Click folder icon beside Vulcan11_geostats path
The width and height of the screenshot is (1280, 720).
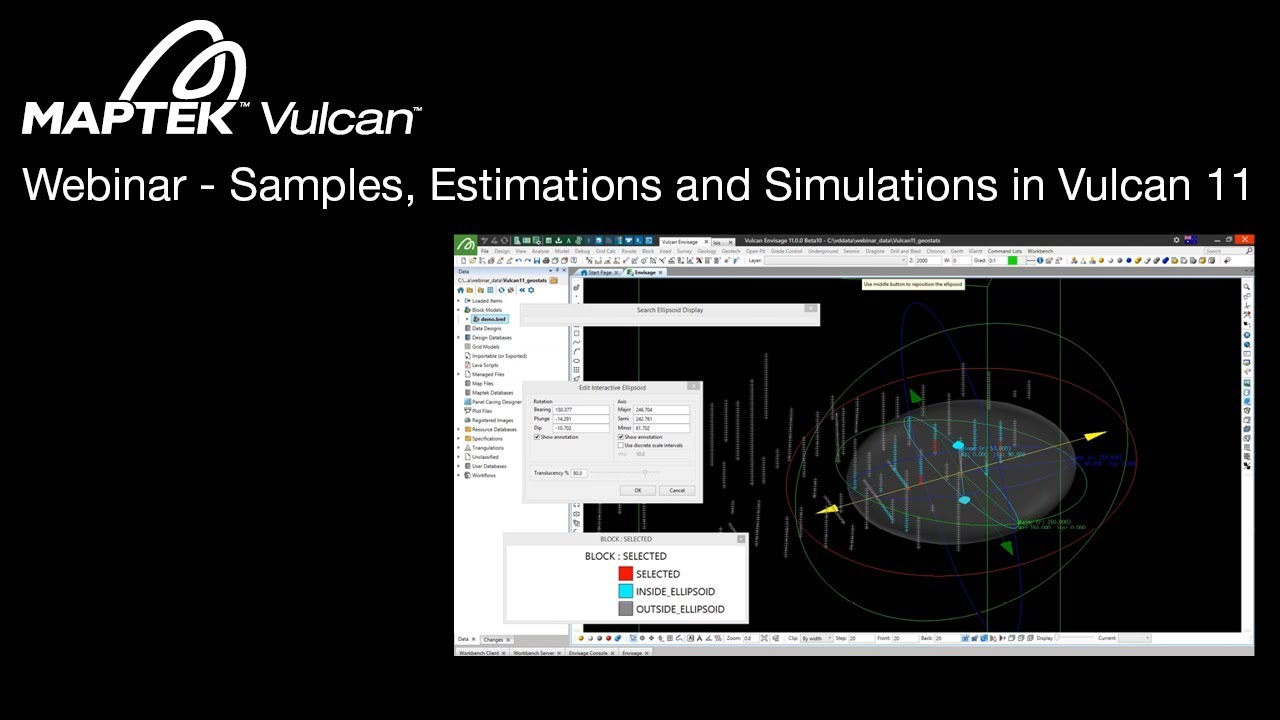click(553, 281)
